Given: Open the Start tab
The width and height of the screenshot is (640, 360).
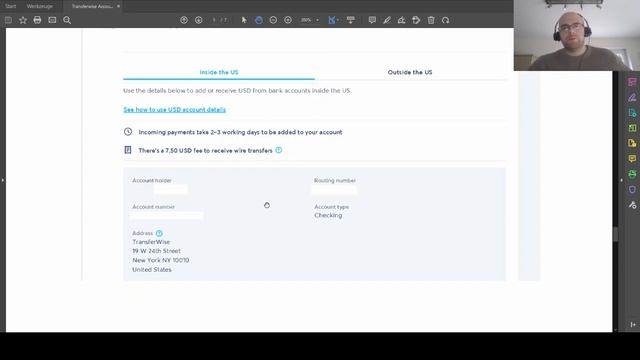Looking at the screenshot, I should point(11,6).
